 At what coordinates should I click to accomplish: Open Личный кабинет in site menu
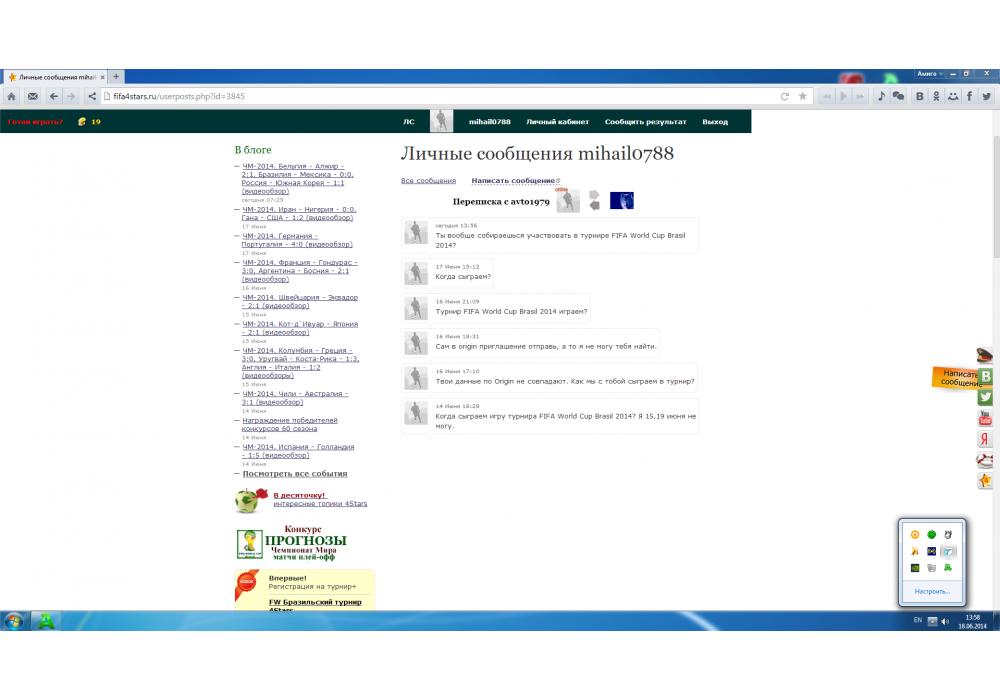point(557,122)
